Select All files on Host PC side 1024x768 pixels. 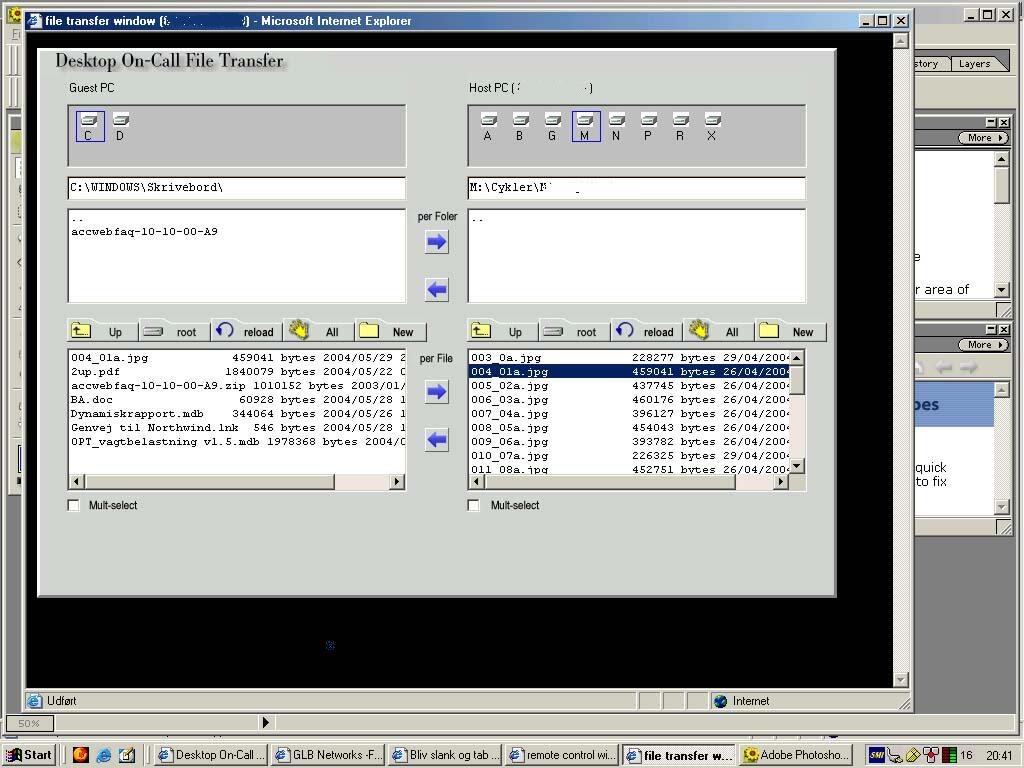click(718, 331)
